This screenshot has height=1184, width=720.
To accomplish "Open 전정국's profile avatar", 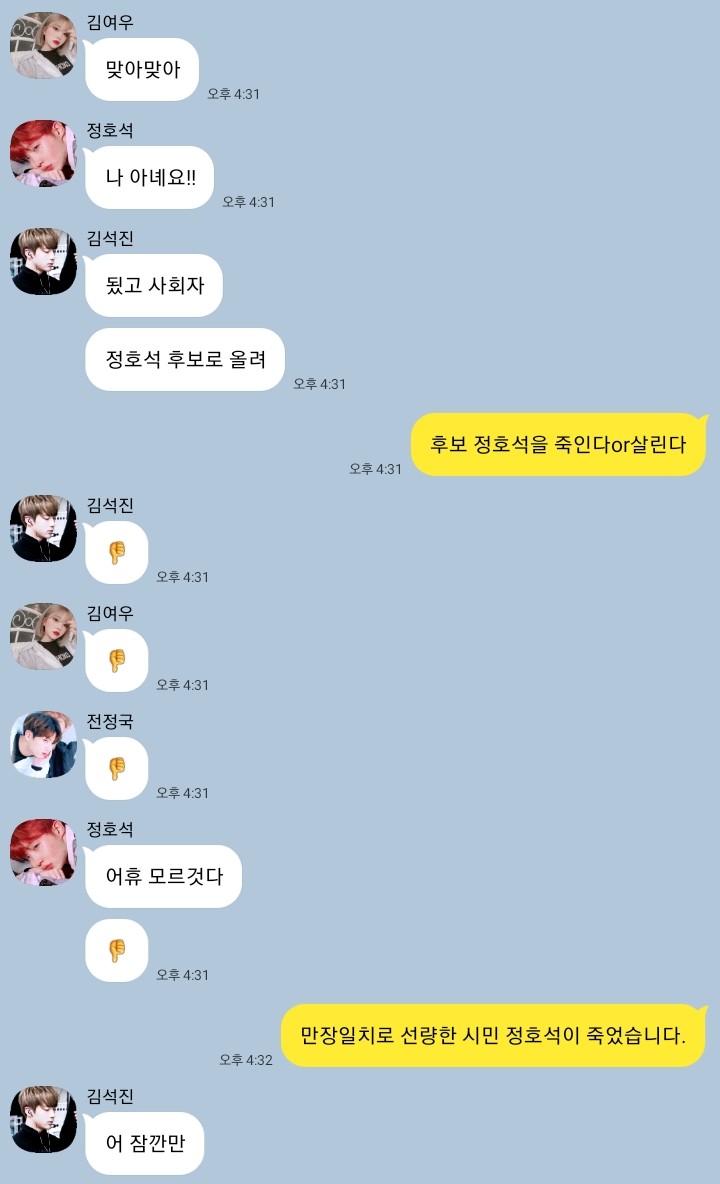I will 43,745.
